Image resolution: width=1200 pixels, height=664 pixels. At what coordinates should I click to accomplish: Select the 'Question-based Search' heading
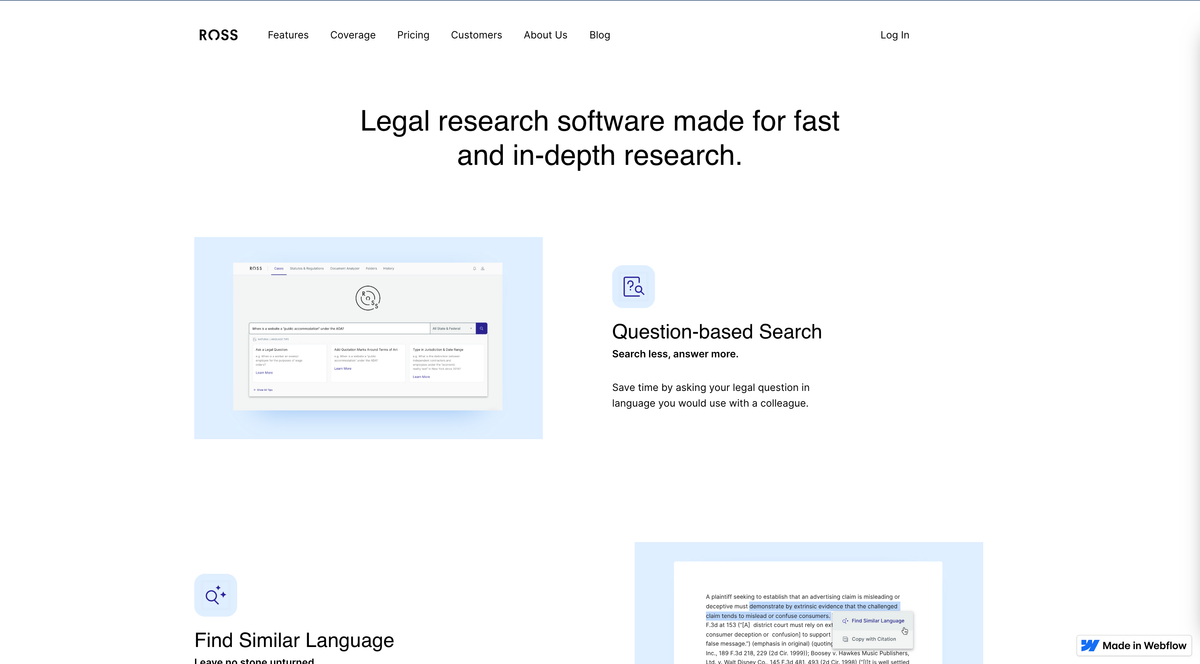point(717,332)
